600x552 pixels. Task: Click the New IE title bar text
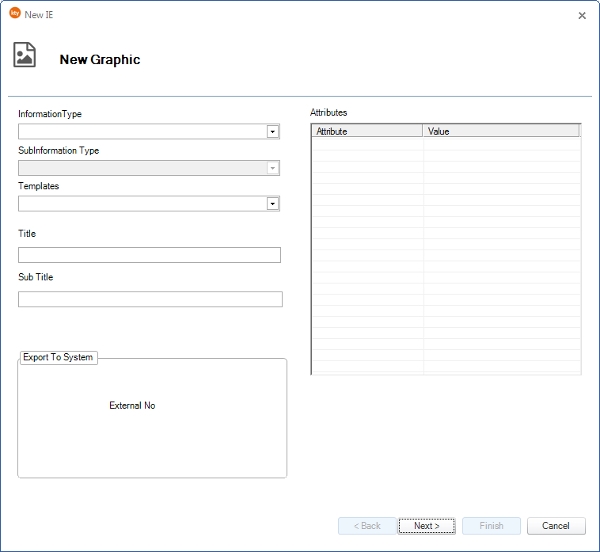pyautogui.click(x=39, y=15)
